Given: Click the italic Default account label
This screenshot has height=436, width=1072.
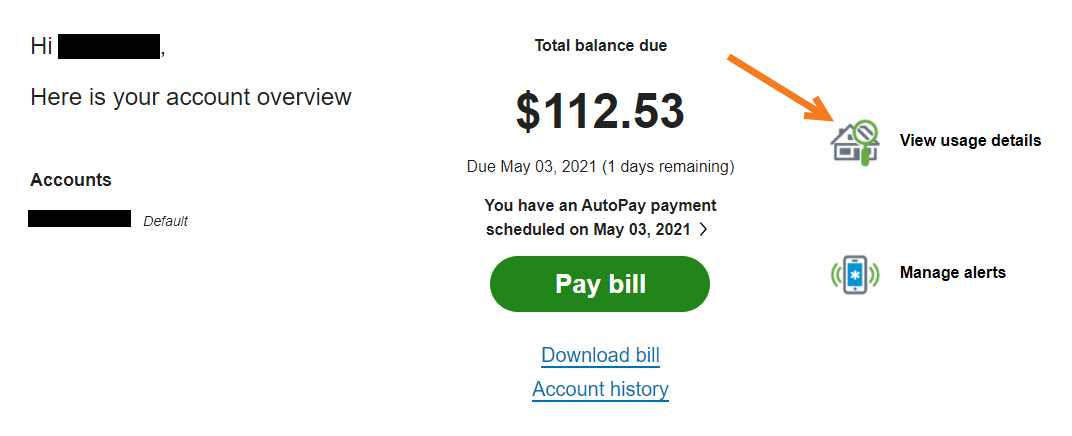Looking at the screenshot, I should 165,221.
